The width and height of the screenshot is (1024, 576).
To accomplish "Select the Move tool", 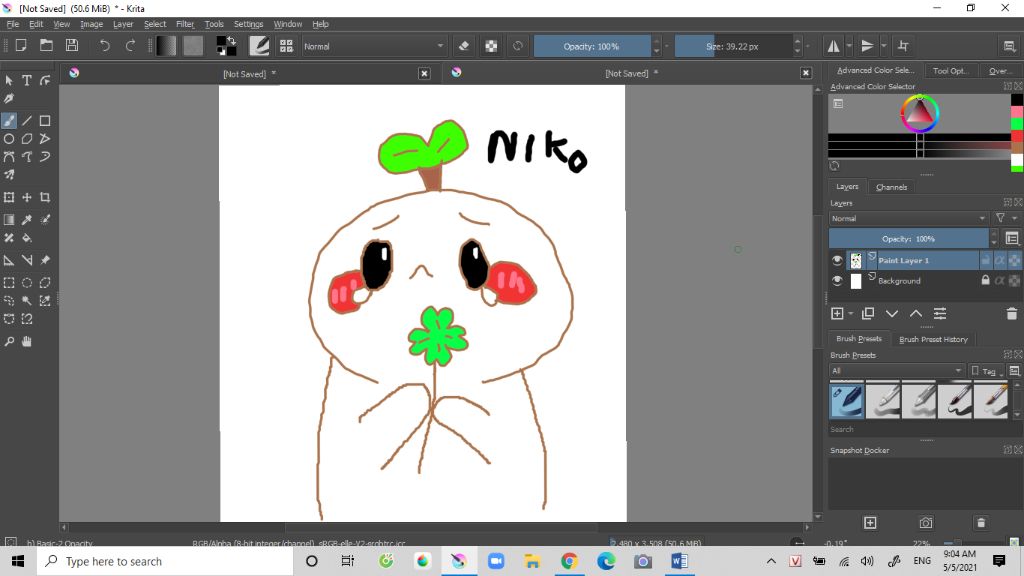I will point(27,197).
